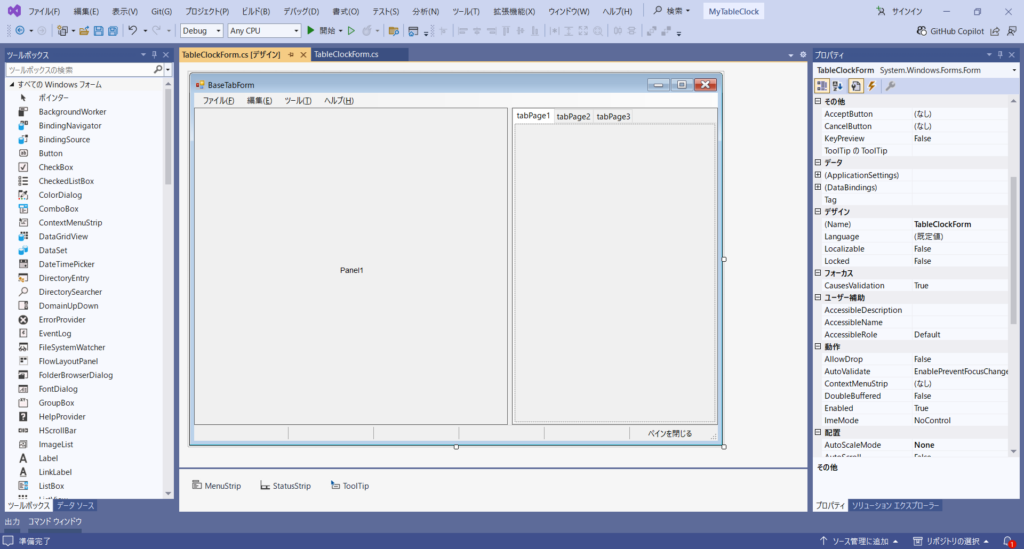The image size is (1024, 549).
Task: Start debugging with the green 開始 play button
Action: [x=321, y=31]
